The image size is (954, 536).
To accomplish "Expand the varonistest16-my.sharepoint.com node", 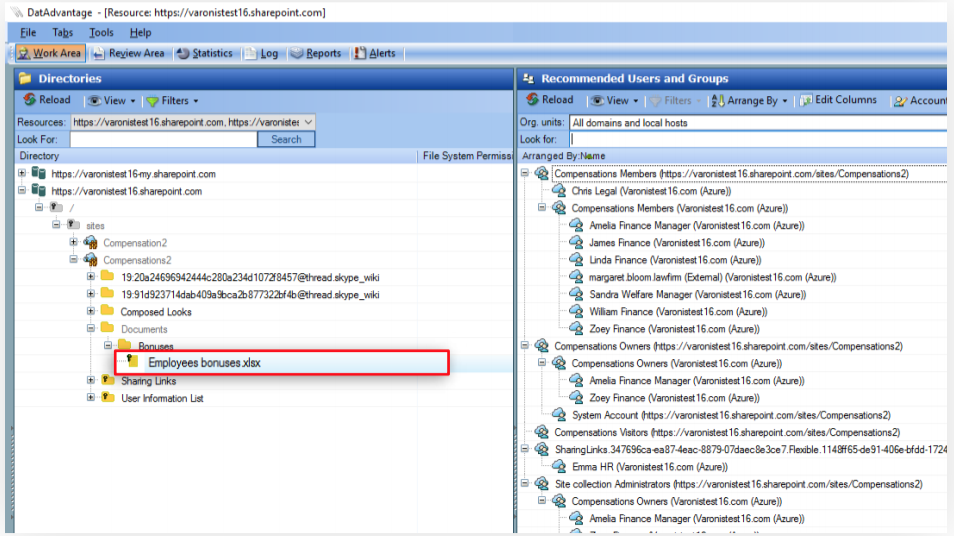I will coord(22,173).
